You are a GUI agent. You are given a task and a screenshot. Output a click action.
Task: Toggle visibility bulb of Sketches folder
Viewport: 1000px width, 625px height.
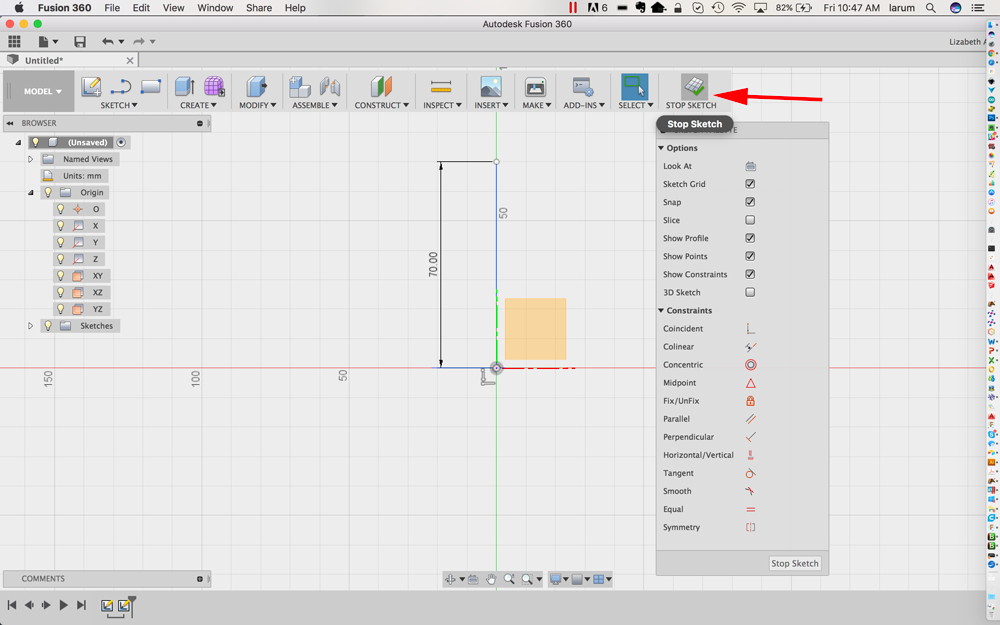tap(48, 325)
